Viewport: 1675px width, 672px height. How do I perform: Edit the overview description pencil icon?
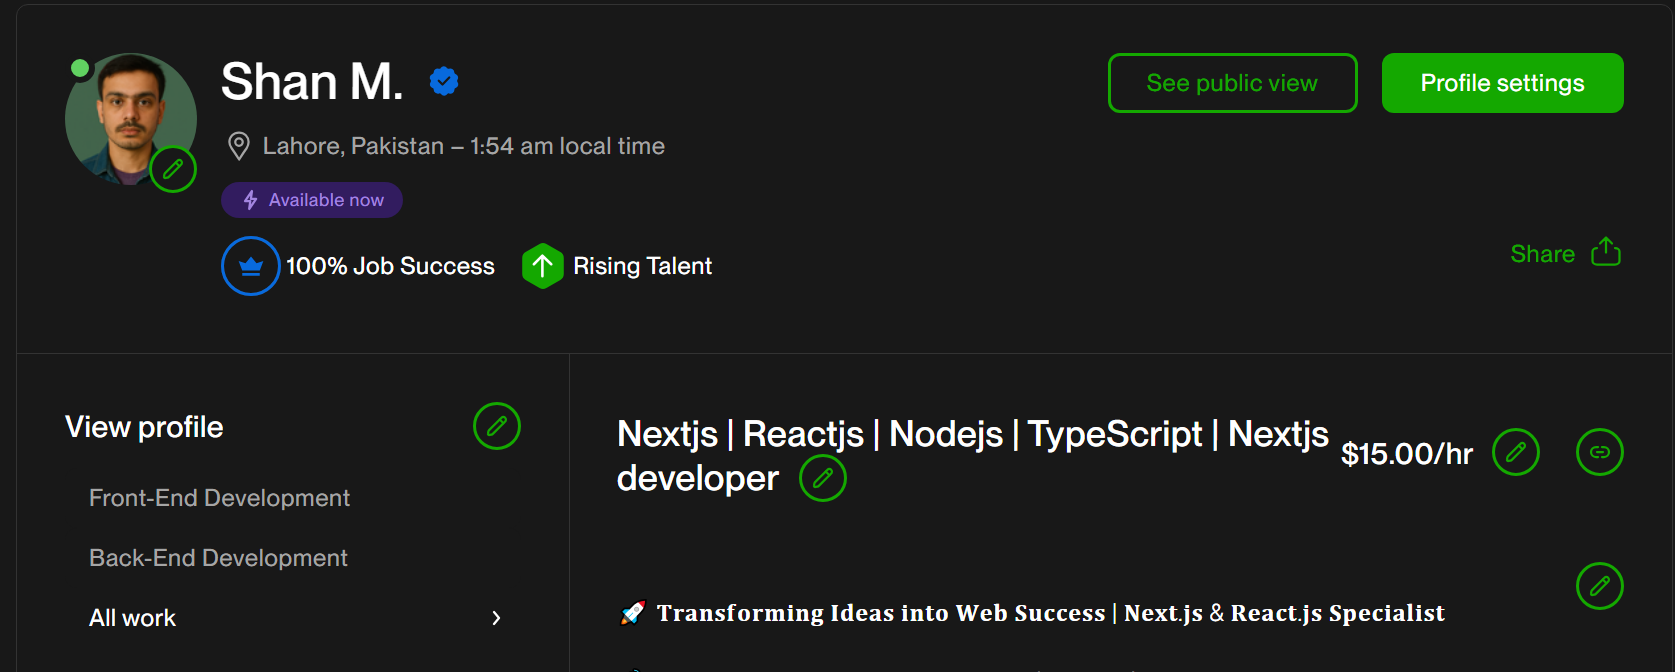point(1599,586)
